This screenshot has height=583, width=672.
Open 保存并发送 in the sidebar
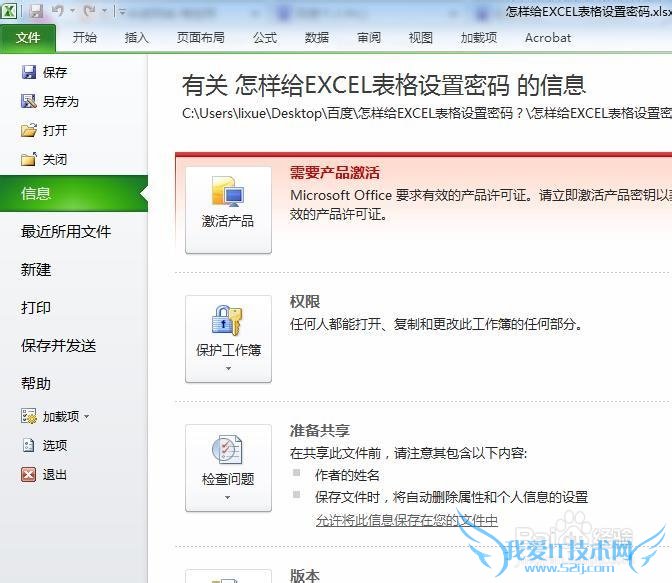pos(58,346)
